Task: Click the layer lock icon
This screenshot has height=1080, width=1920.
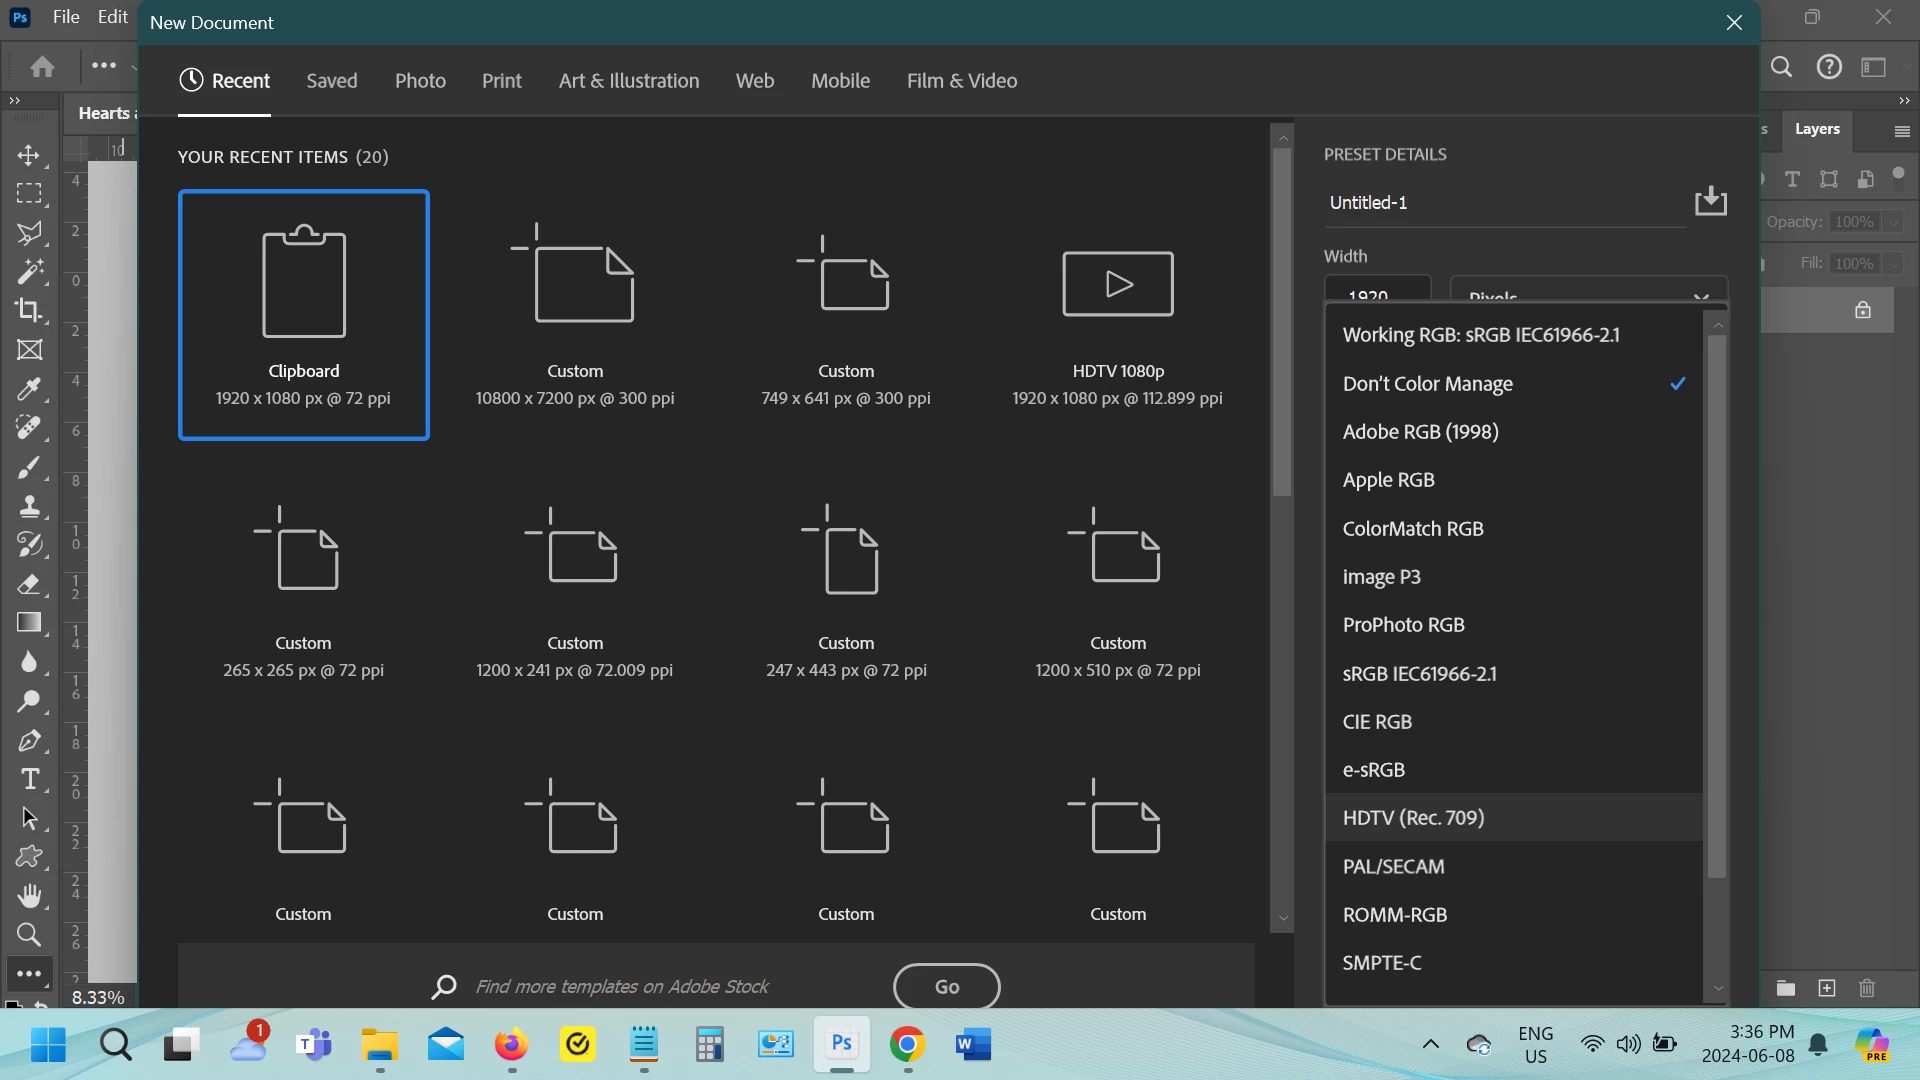Action: pos(1862,310)
